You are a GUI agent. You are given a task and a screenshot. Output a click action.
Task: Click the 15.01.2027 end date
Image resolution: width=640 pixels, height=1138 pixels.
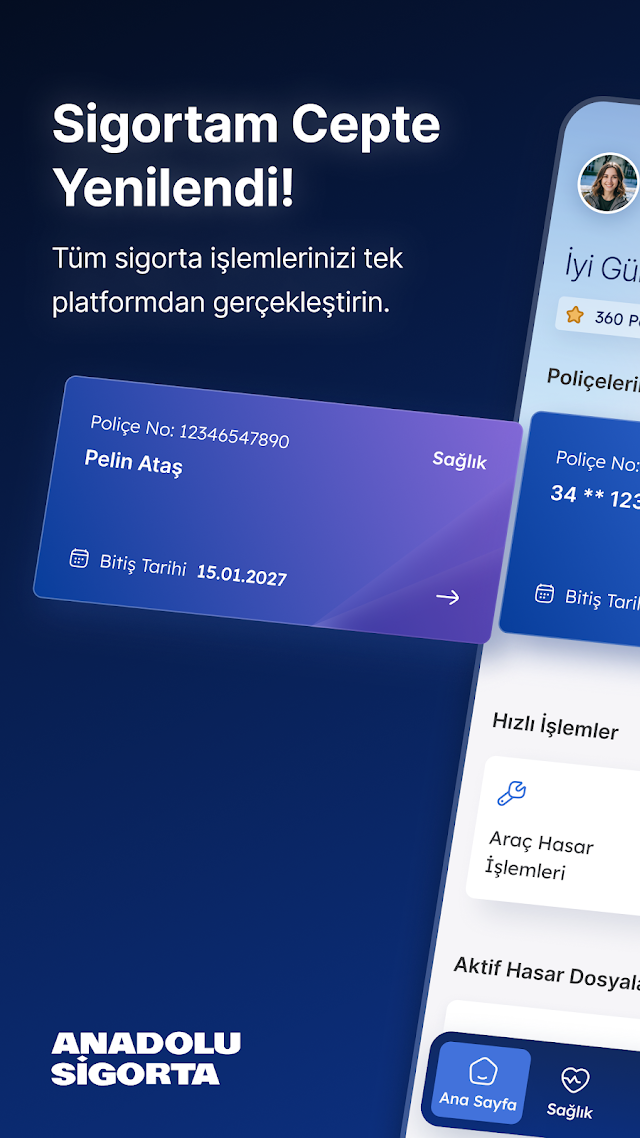(242, 574)
